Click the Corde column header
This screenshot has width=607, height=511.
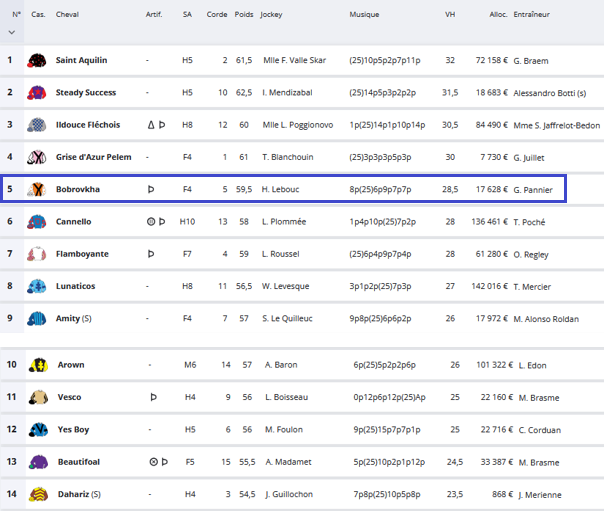click(x=216, y=15)
